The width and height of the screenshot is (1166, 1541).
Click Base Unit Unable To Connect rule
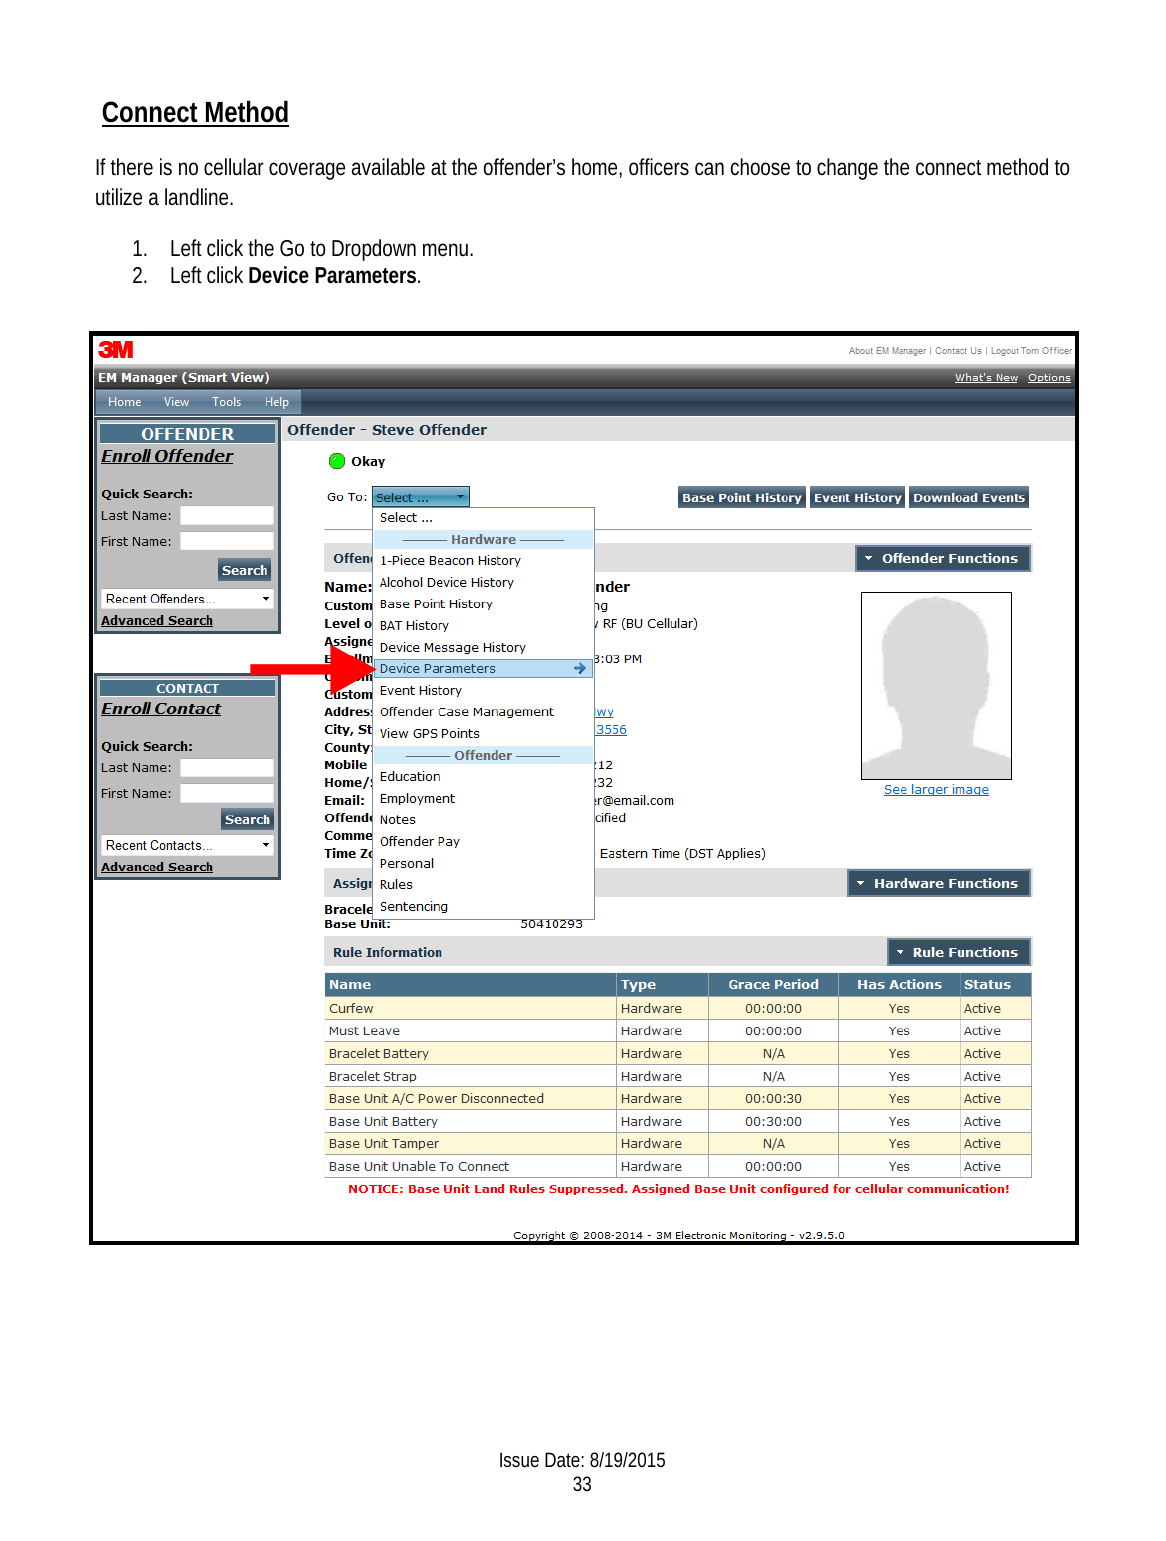[x=677, y=1166]
